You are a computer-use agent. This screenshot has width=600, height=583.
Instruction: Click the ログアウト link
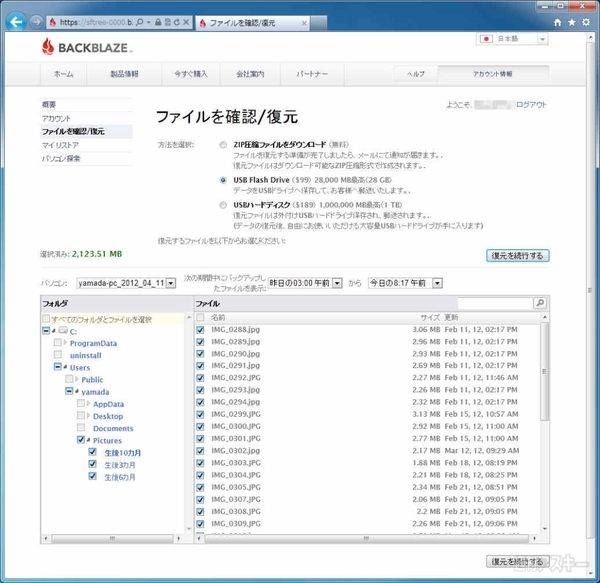[x=531, y=105]
